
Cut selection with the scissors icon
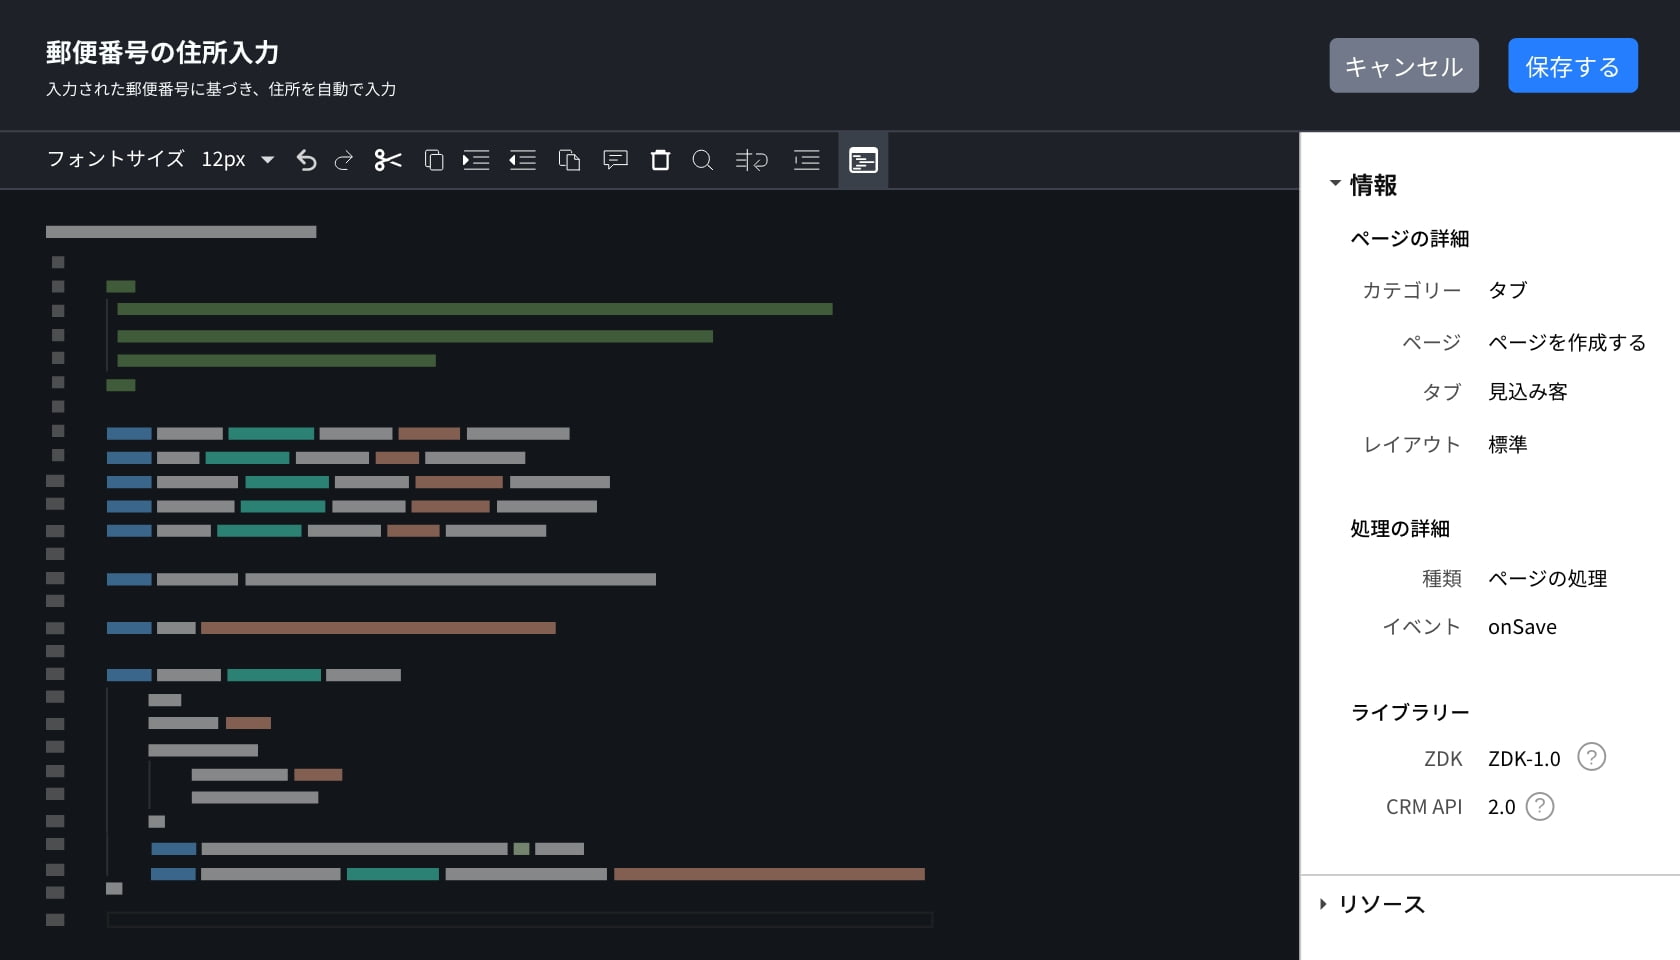coord(388,160)
